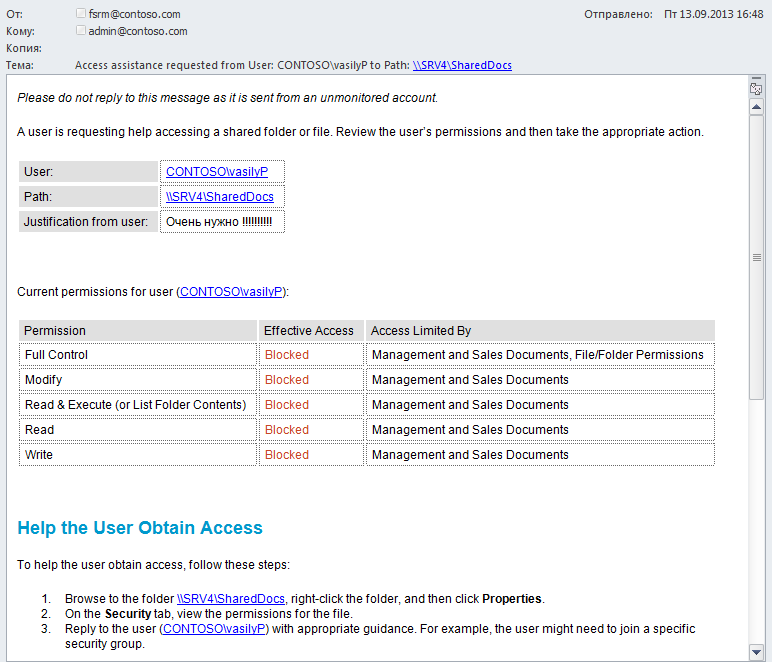Open CONTOSO\vasilyP link in the User row

pos(217,171)
